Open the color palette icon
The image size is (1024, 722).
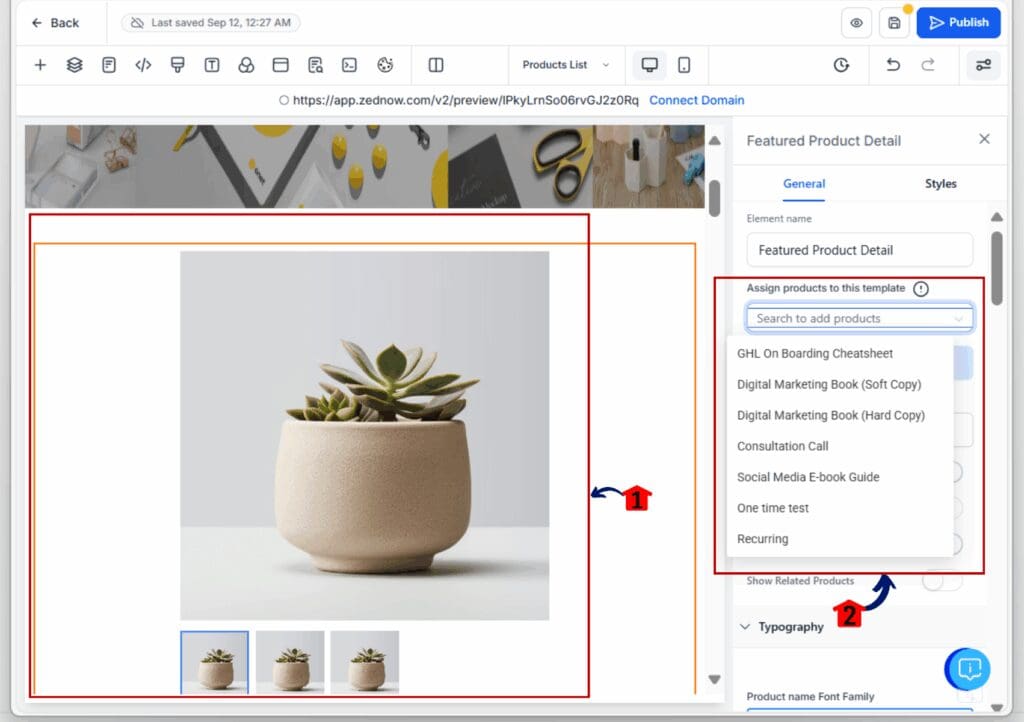point(384,65)
